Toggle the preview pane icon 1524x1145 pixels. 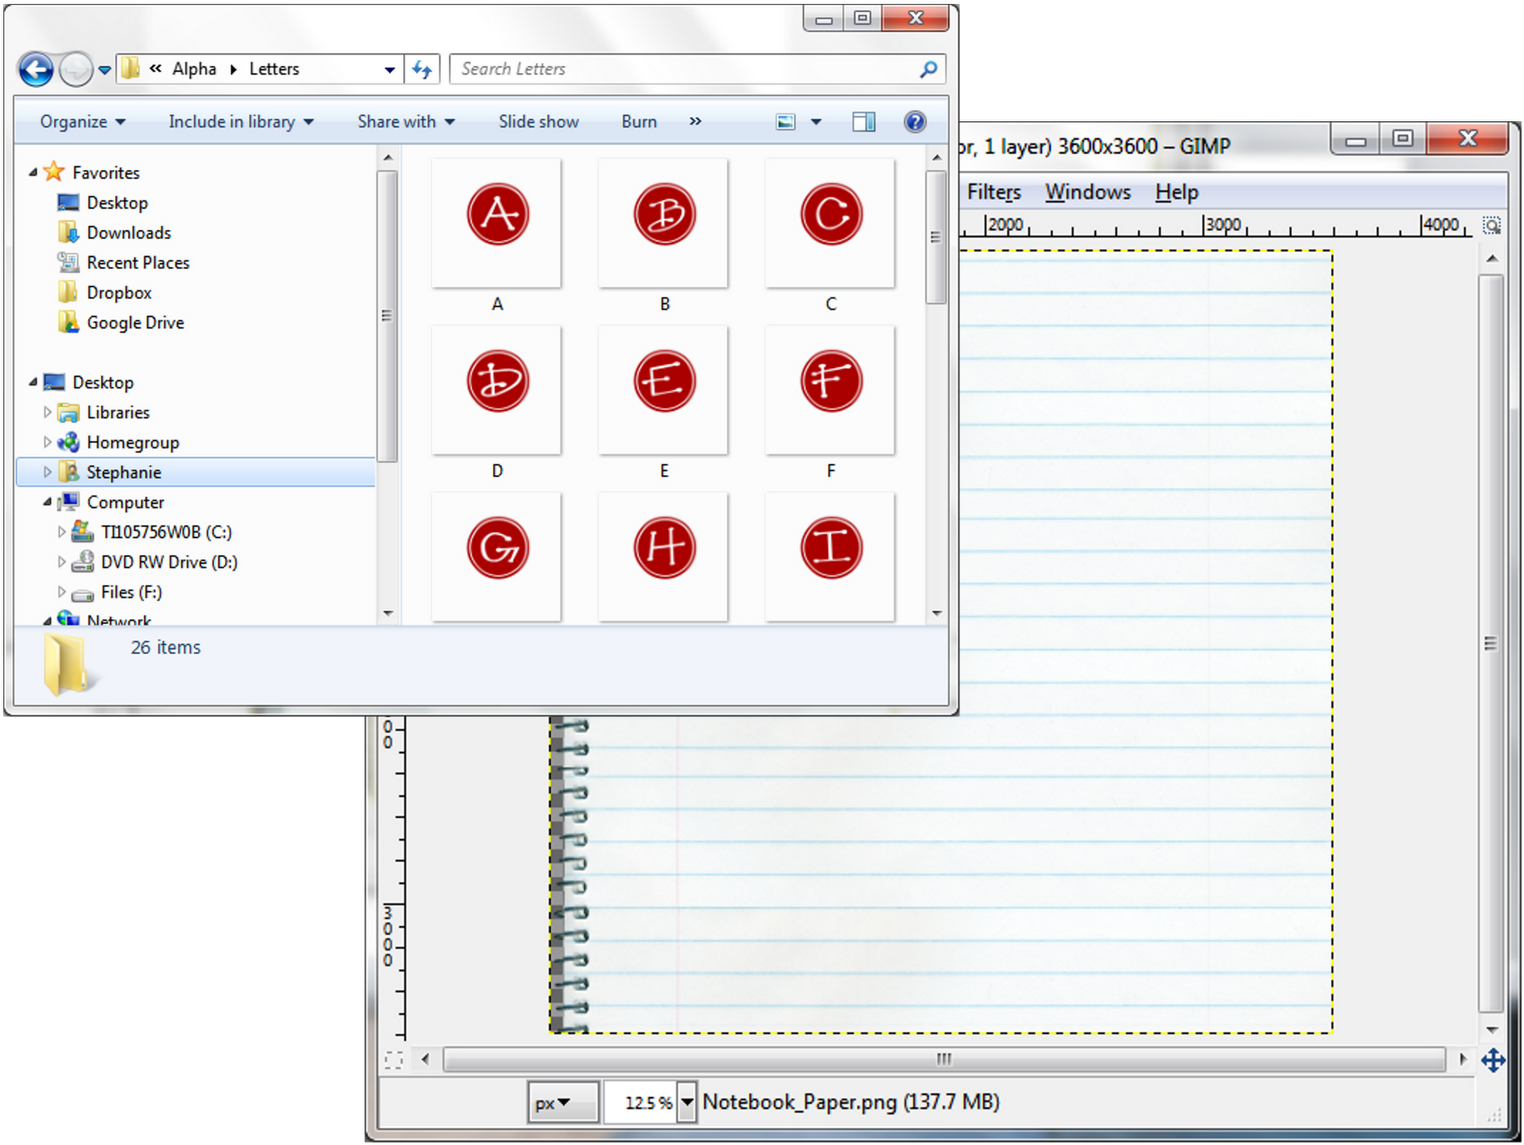(x=863, y=122)
